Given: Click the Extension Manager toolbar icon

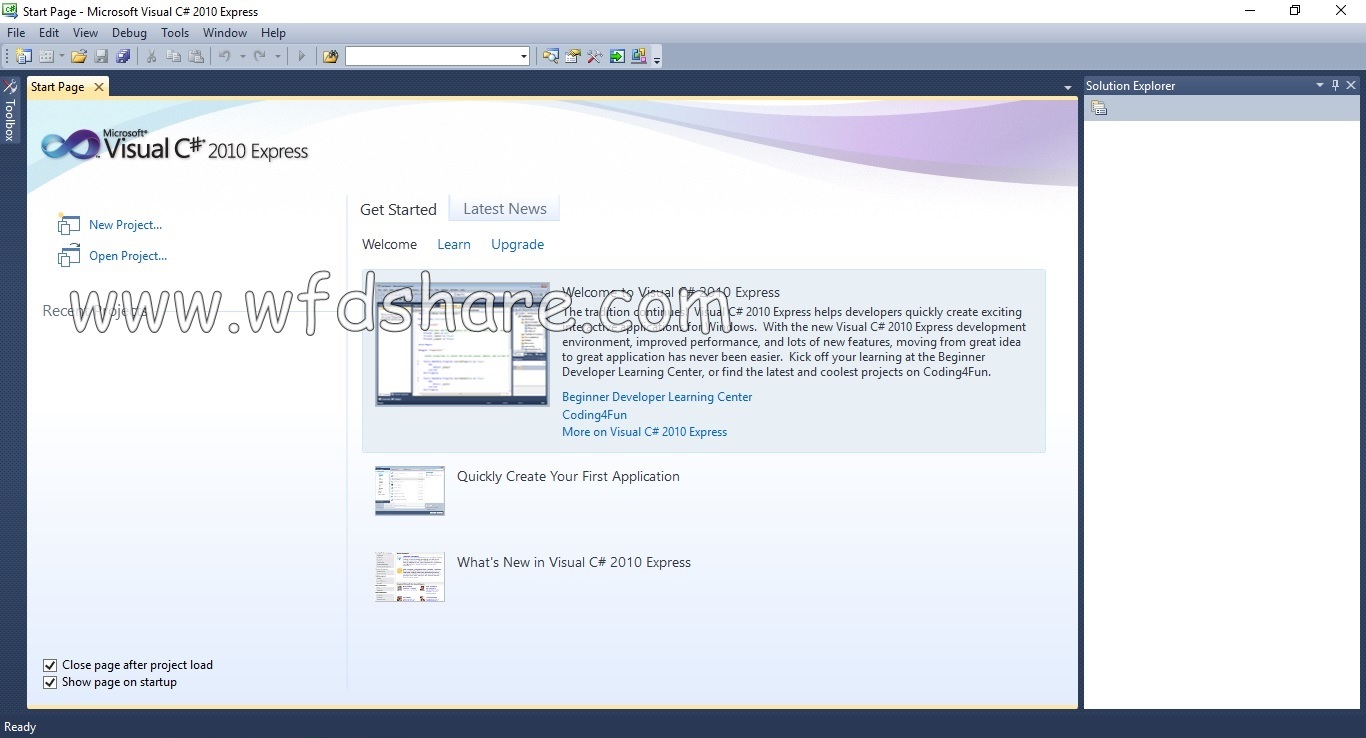Looking at the screenshot, I should tap(638, 56).
